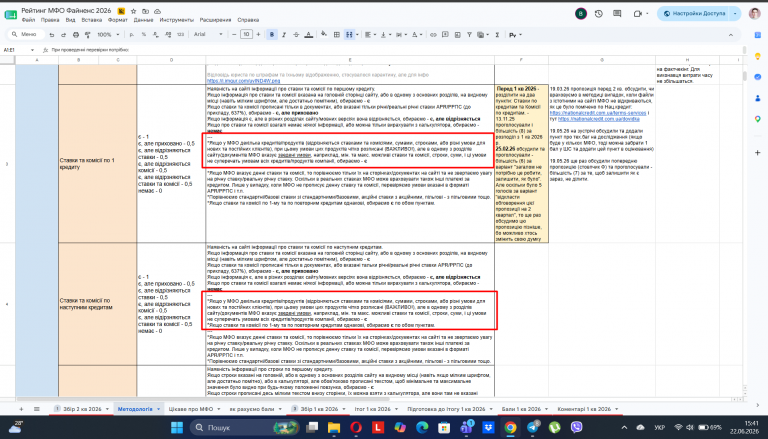Open the Google Maps side panel icon

click(757, 119)
